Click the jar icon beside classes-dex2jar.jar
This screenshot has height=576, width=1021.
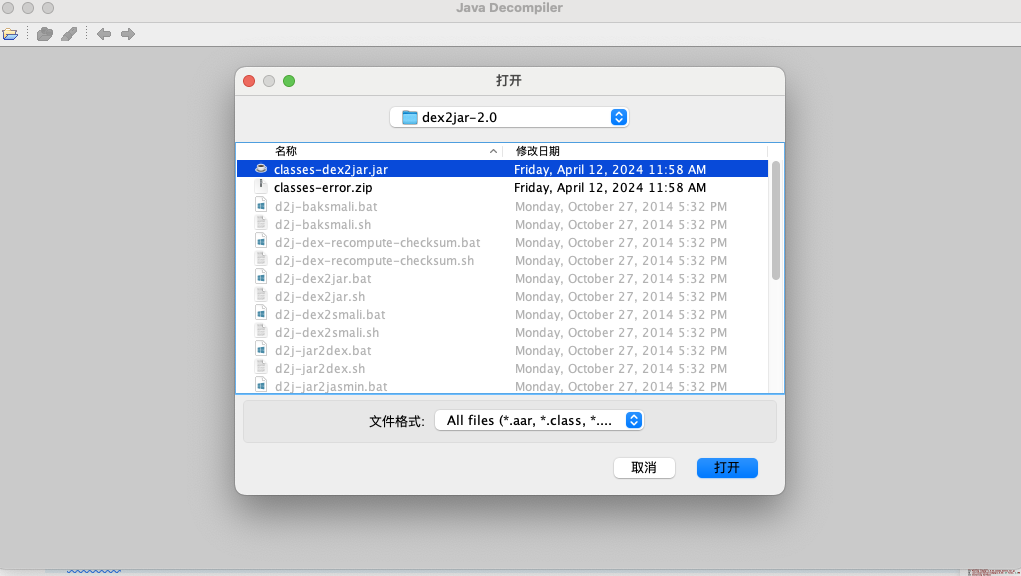pyautogui.click(x=260, y=168)
